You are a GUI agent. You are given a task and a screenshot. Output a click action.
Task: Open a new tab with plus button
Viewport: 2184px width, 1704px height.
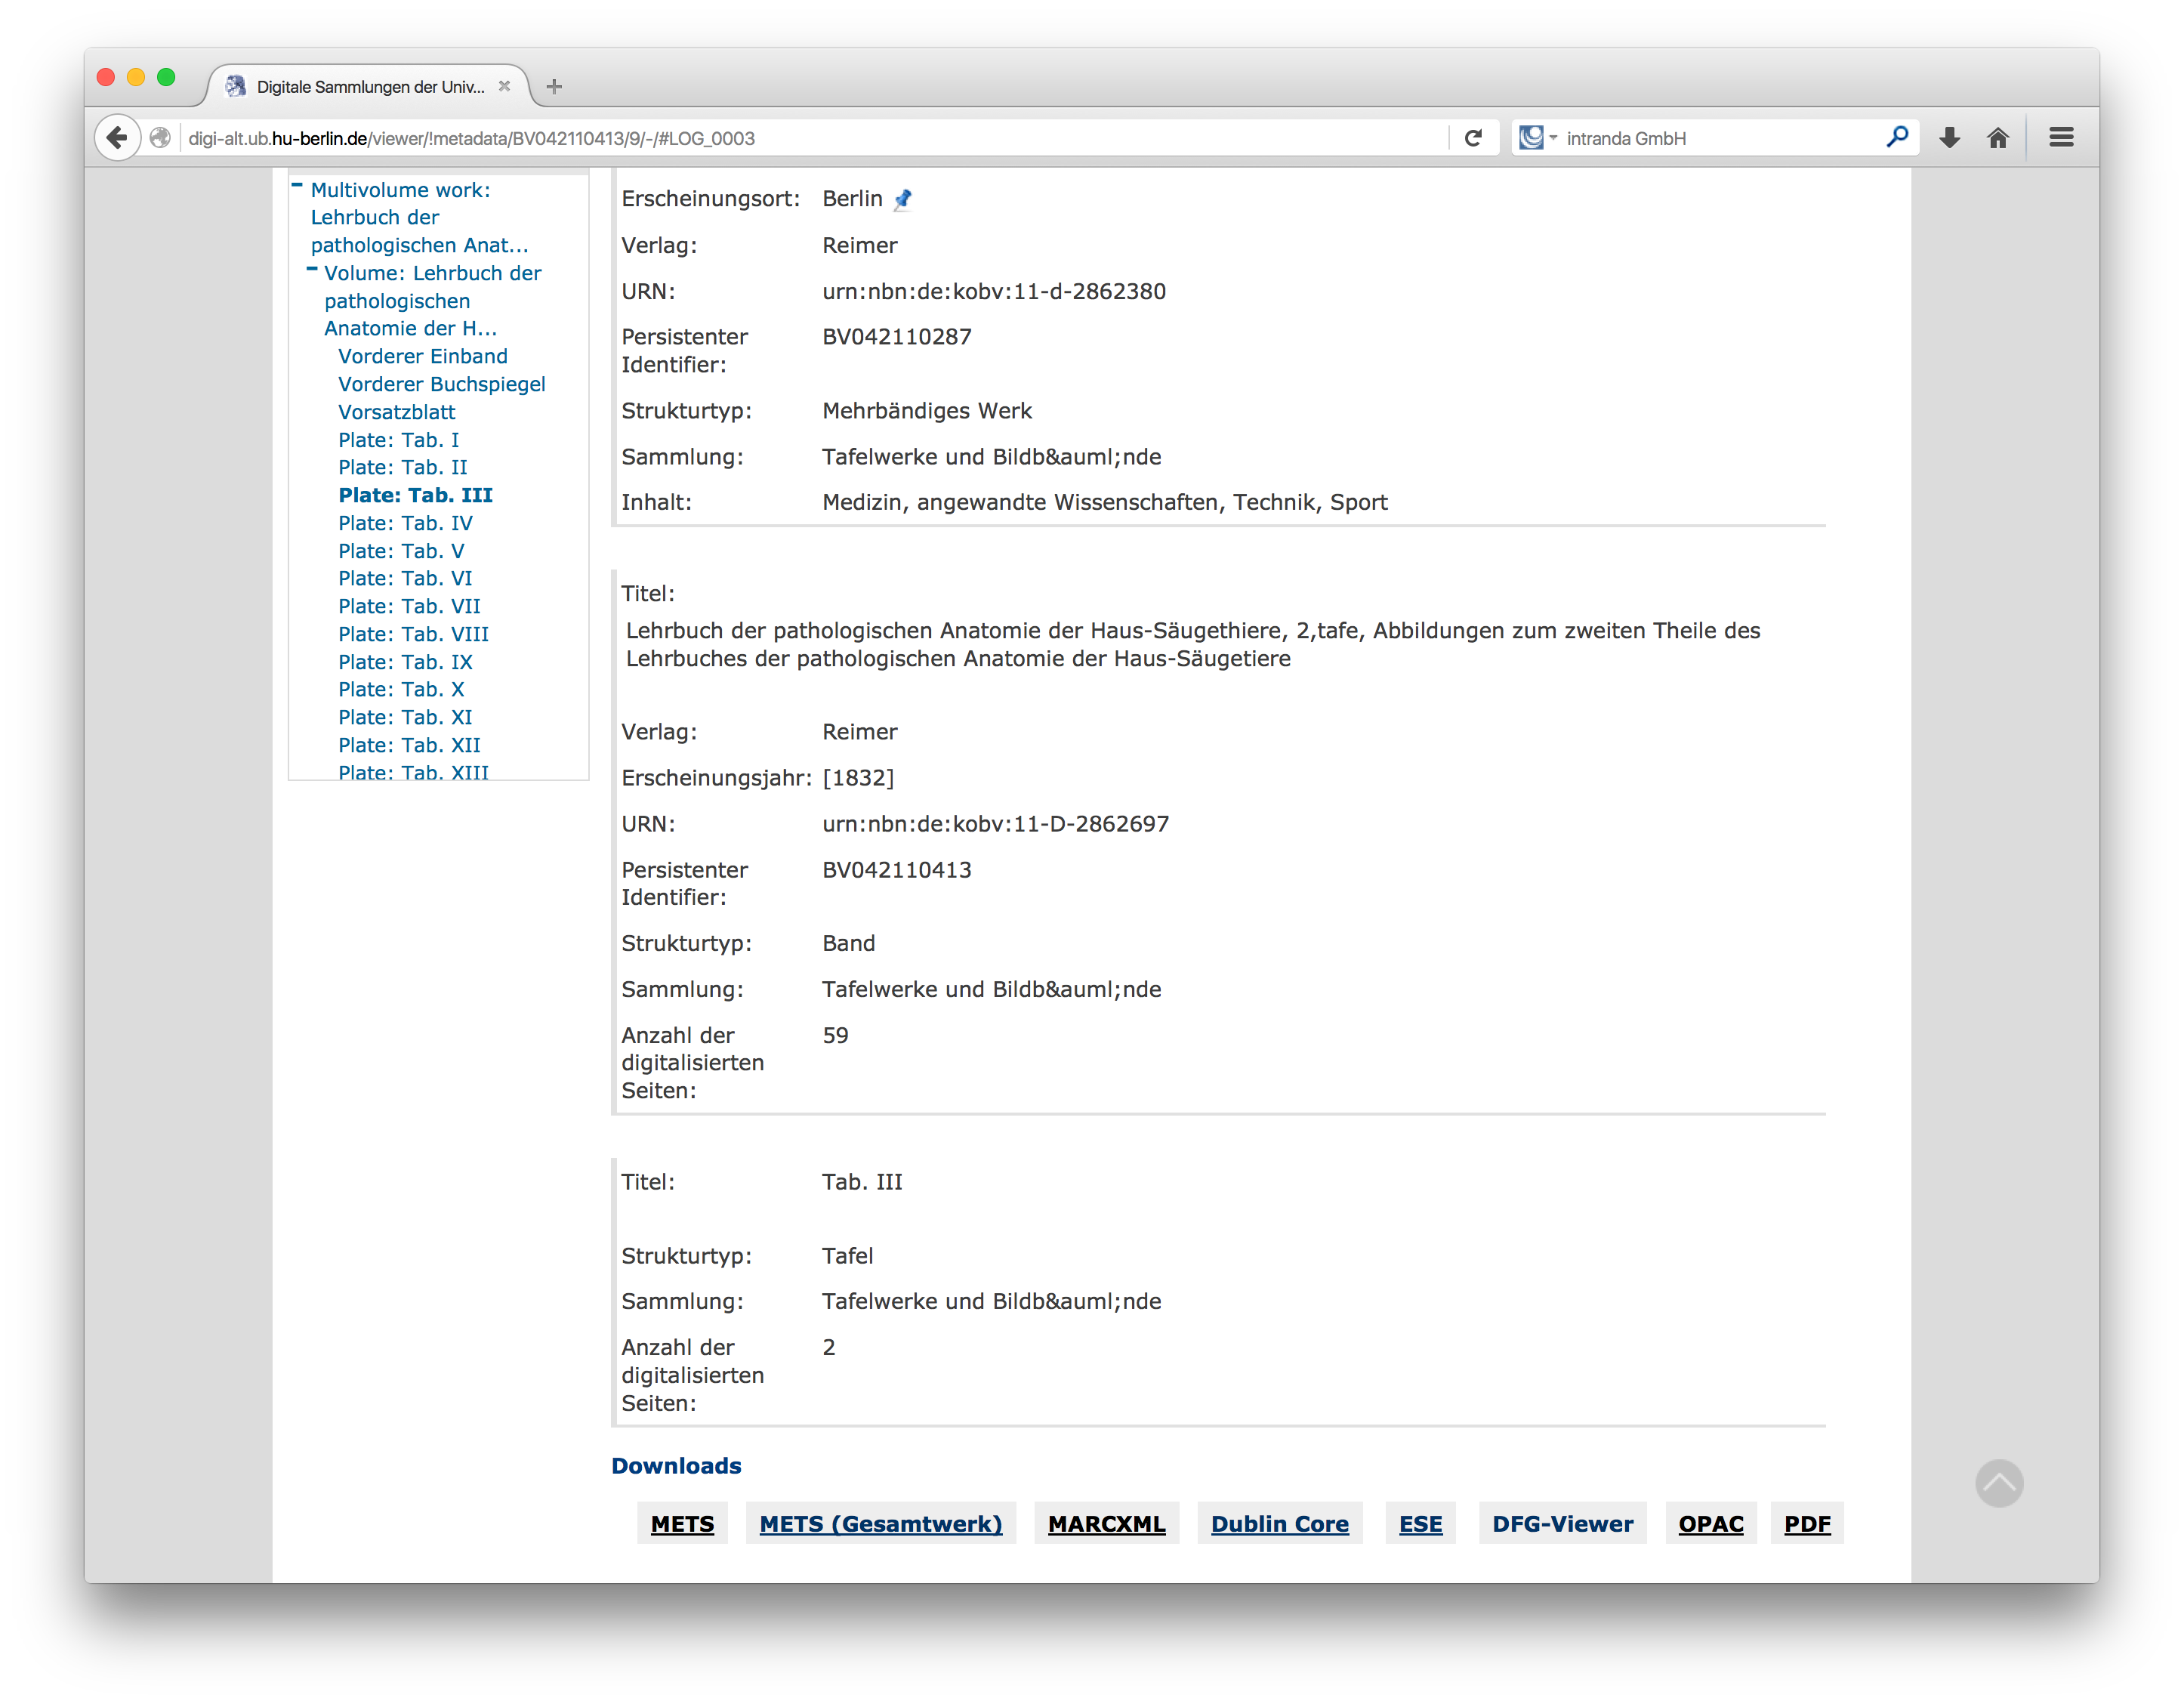(554, 87)
